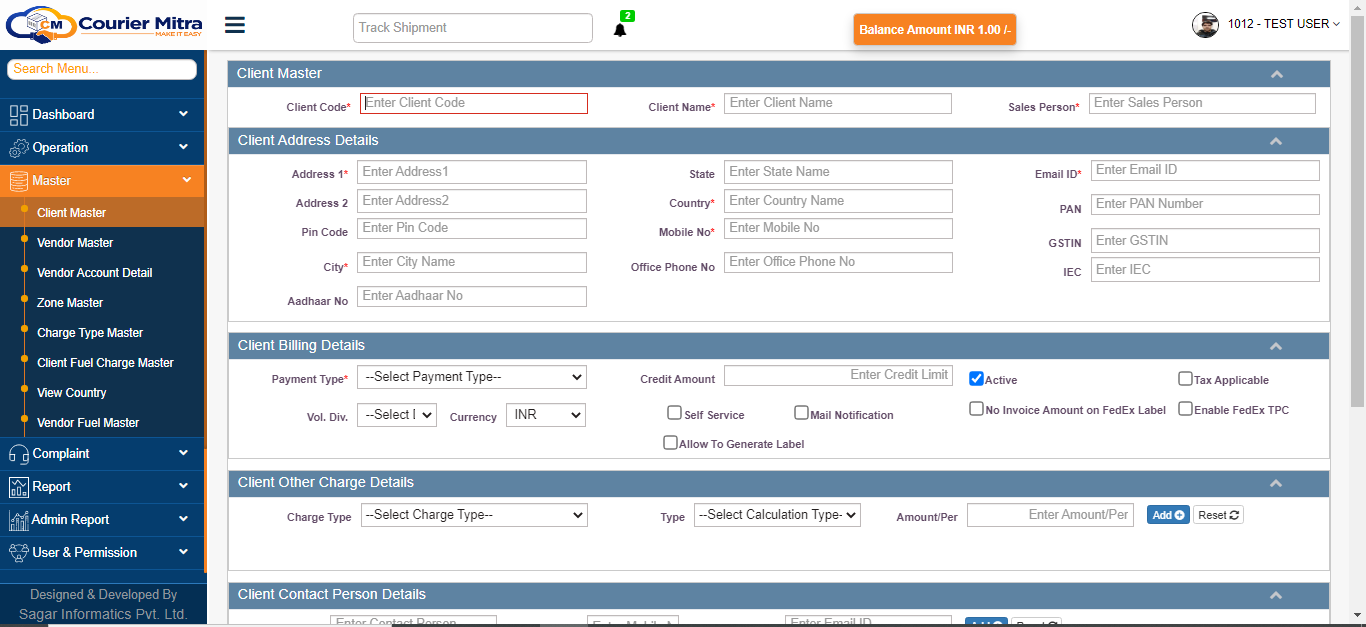Select the Dashboard icon in the sidebar

[18, 114]
